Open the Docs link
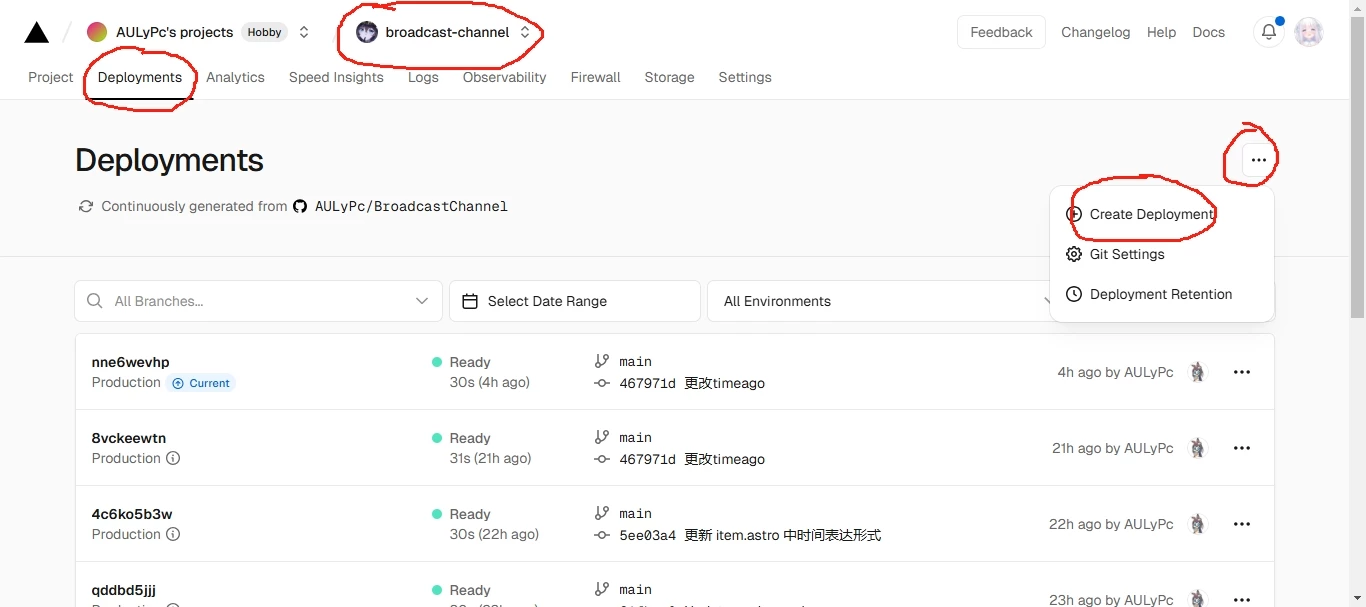The width and height of the screenshot is (1366, 607). 1208,32
